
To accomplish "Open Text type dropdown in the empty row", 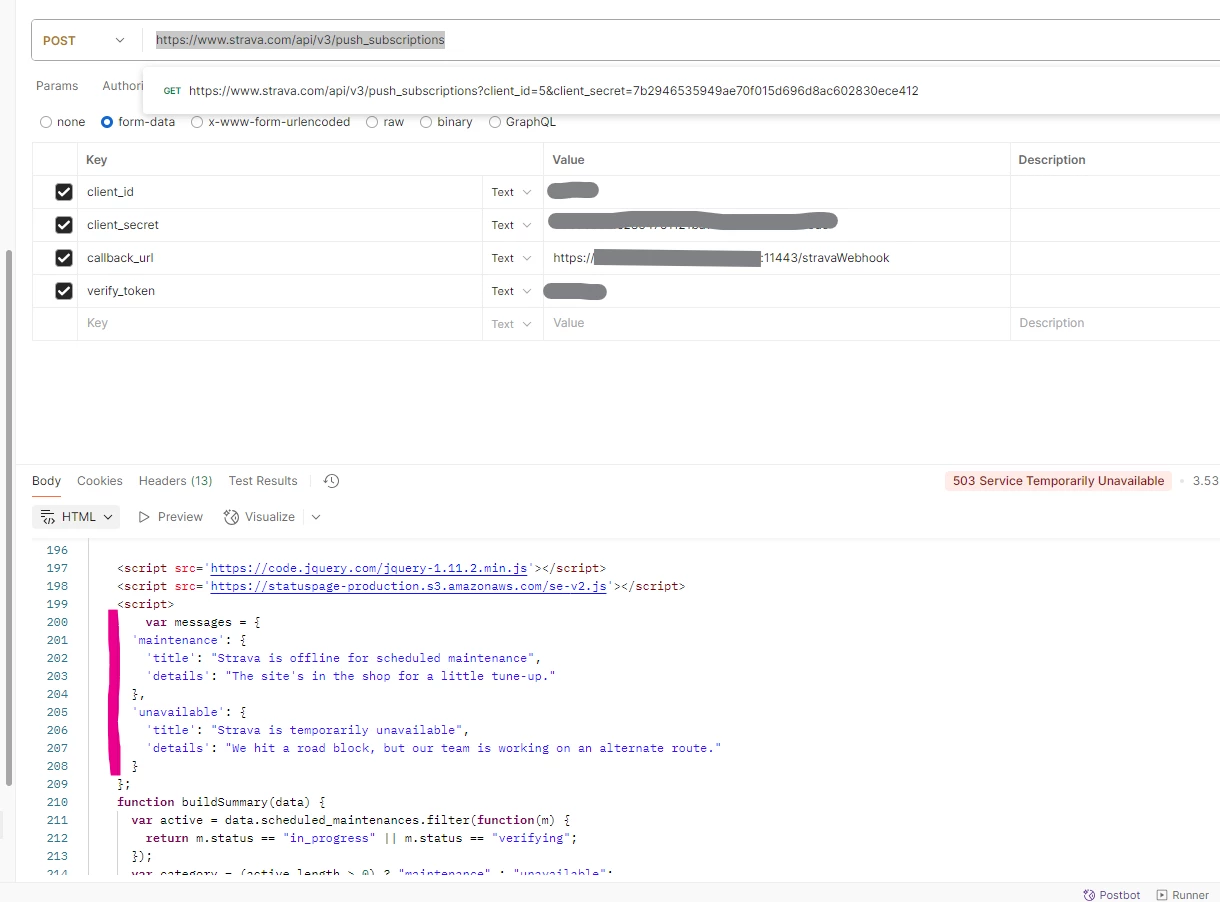I will (x=511, y=324).
